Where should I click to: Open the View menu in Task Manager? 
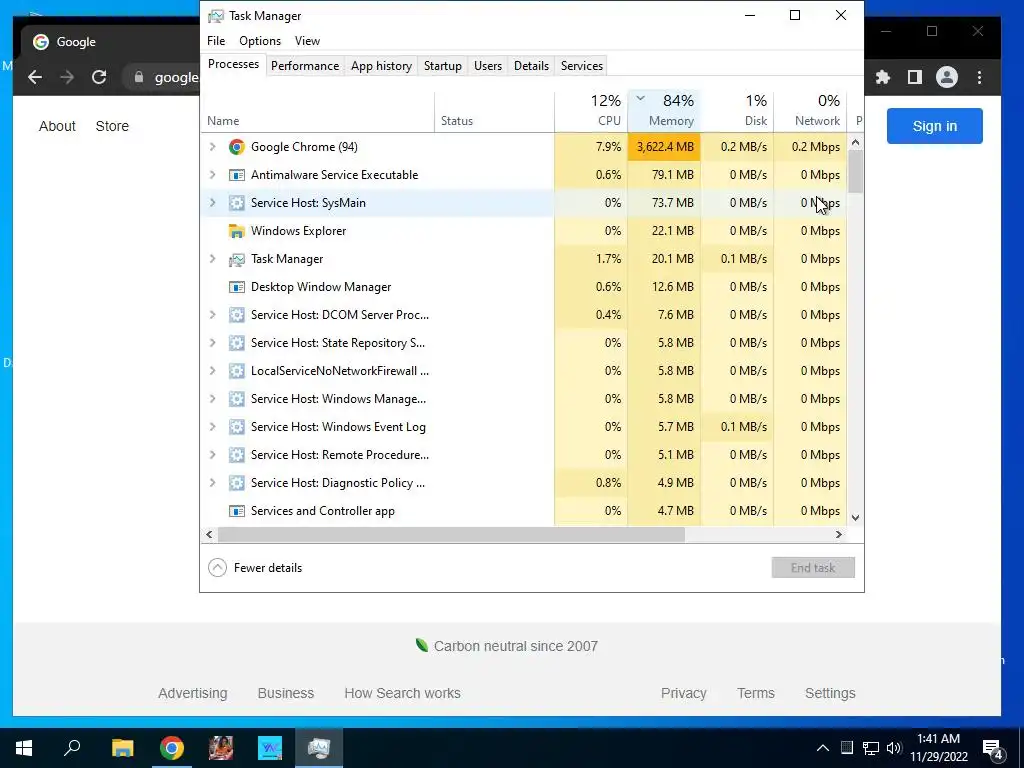coord(307,40)
